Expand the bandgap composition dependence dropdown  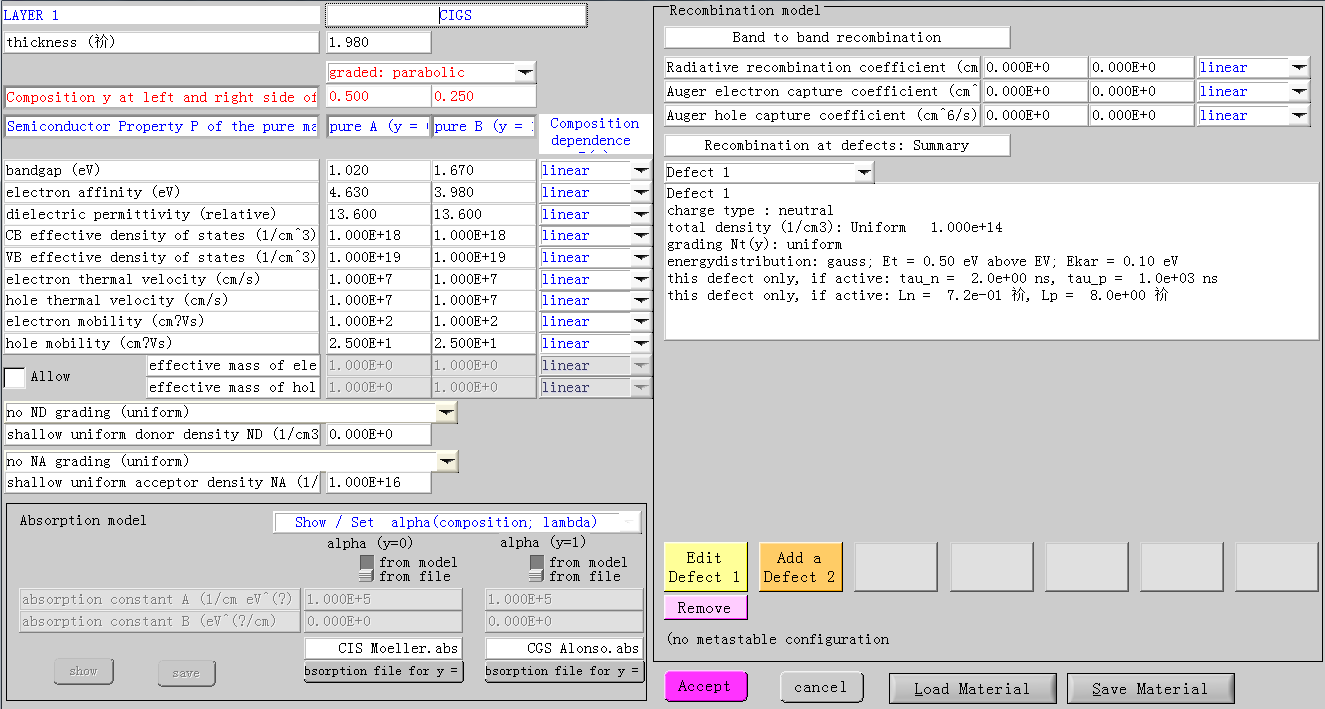tap(640, 171)
